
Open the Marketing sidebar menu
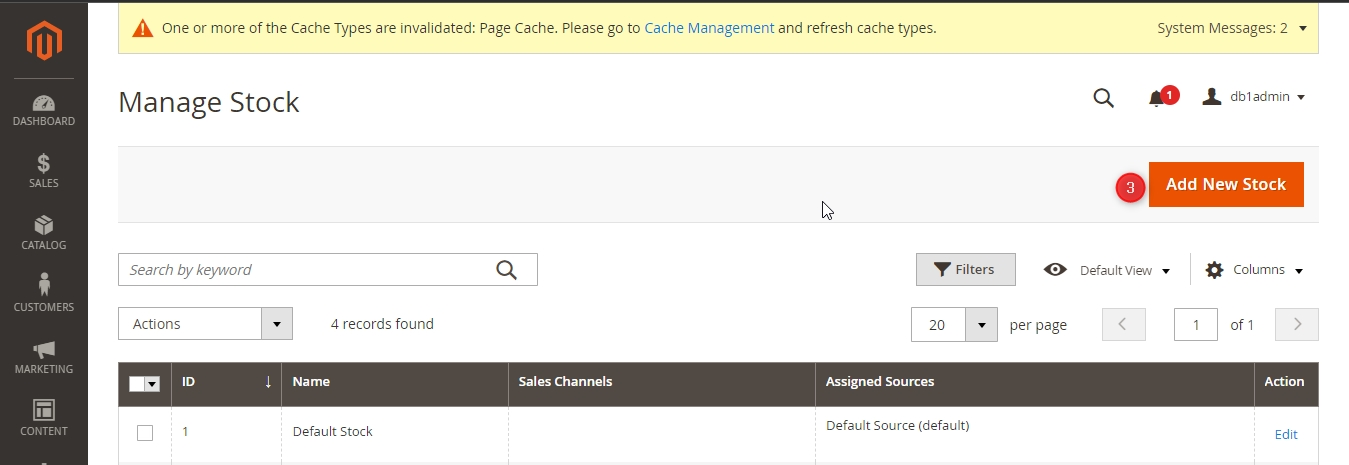[44, 358]
